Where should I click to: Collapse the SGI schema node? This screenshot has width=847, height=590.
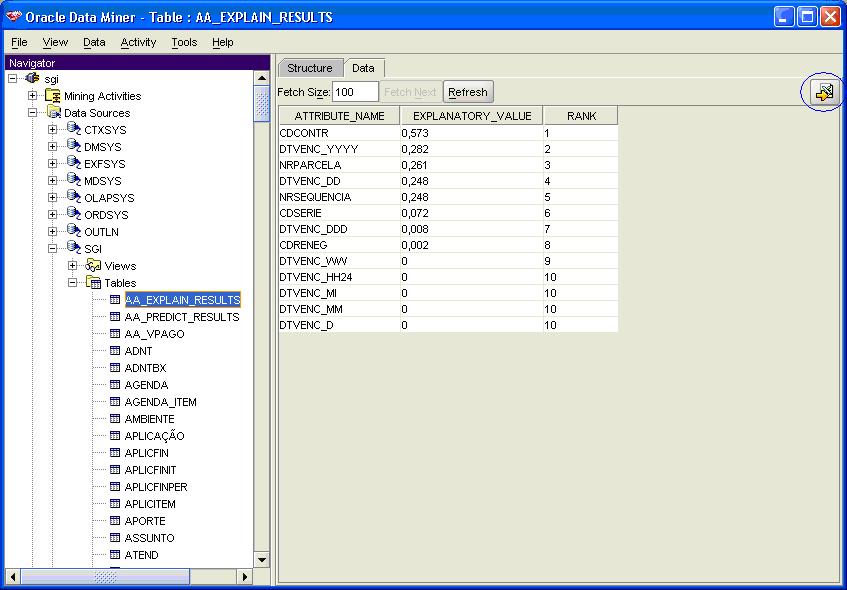click(x=53, y=249)
